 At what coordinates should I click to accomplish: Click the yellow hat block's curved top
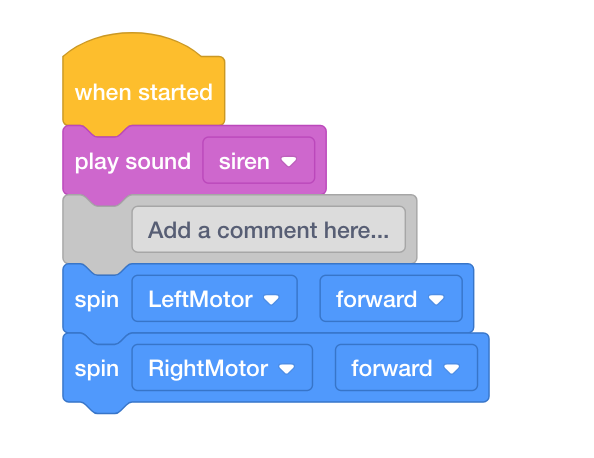pos(133,44)
